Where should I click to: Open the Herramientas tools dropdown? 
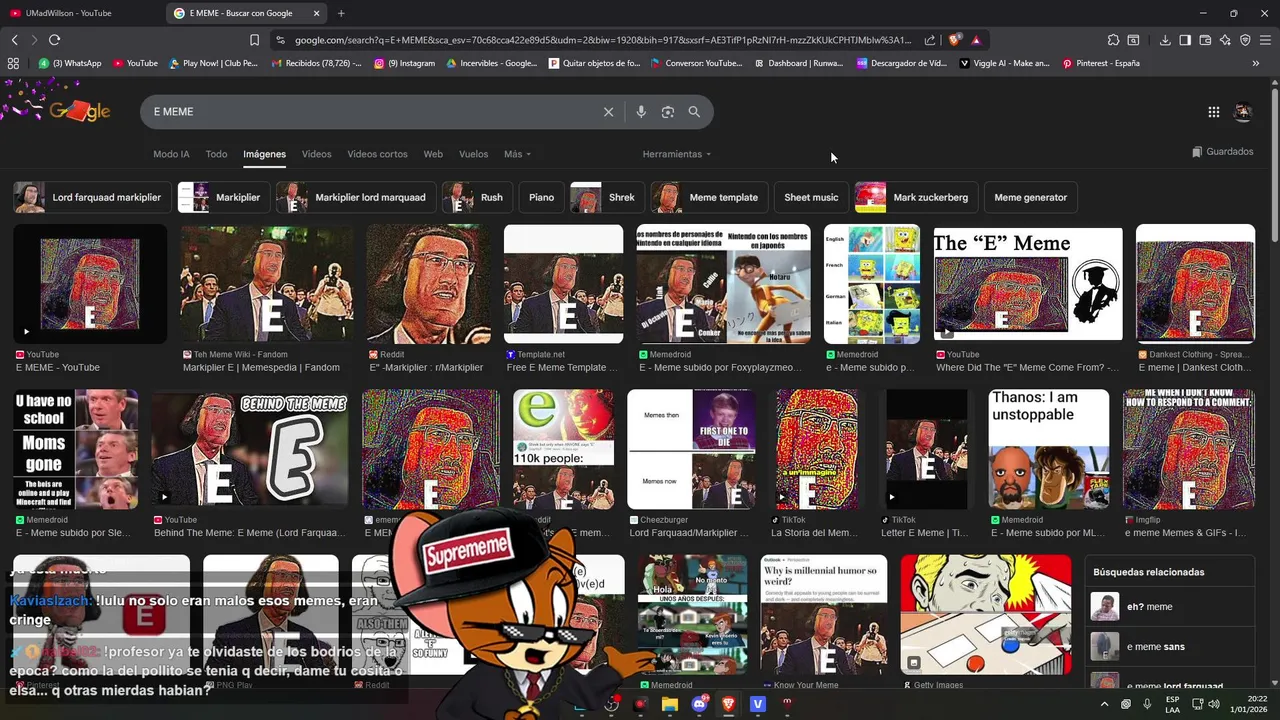677,154
